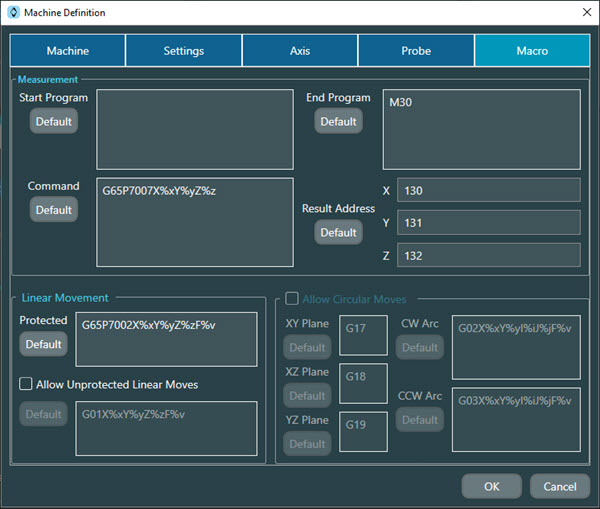Click the Machine Definition app icon in title bar
The image size is (600, 509).
click(13, 13)
